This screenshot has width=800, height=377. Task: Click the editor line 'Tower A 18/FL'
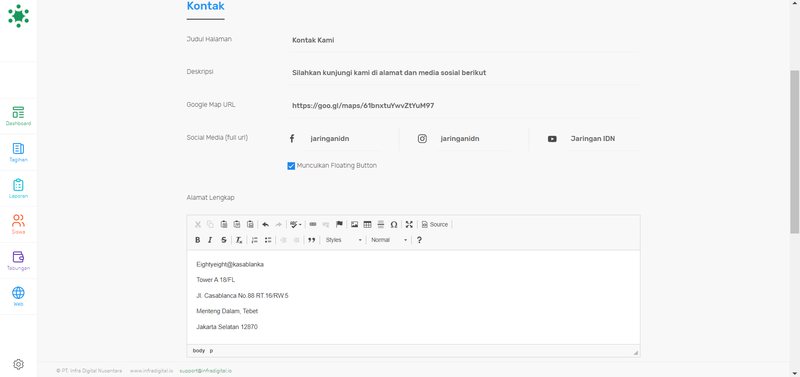216,280
